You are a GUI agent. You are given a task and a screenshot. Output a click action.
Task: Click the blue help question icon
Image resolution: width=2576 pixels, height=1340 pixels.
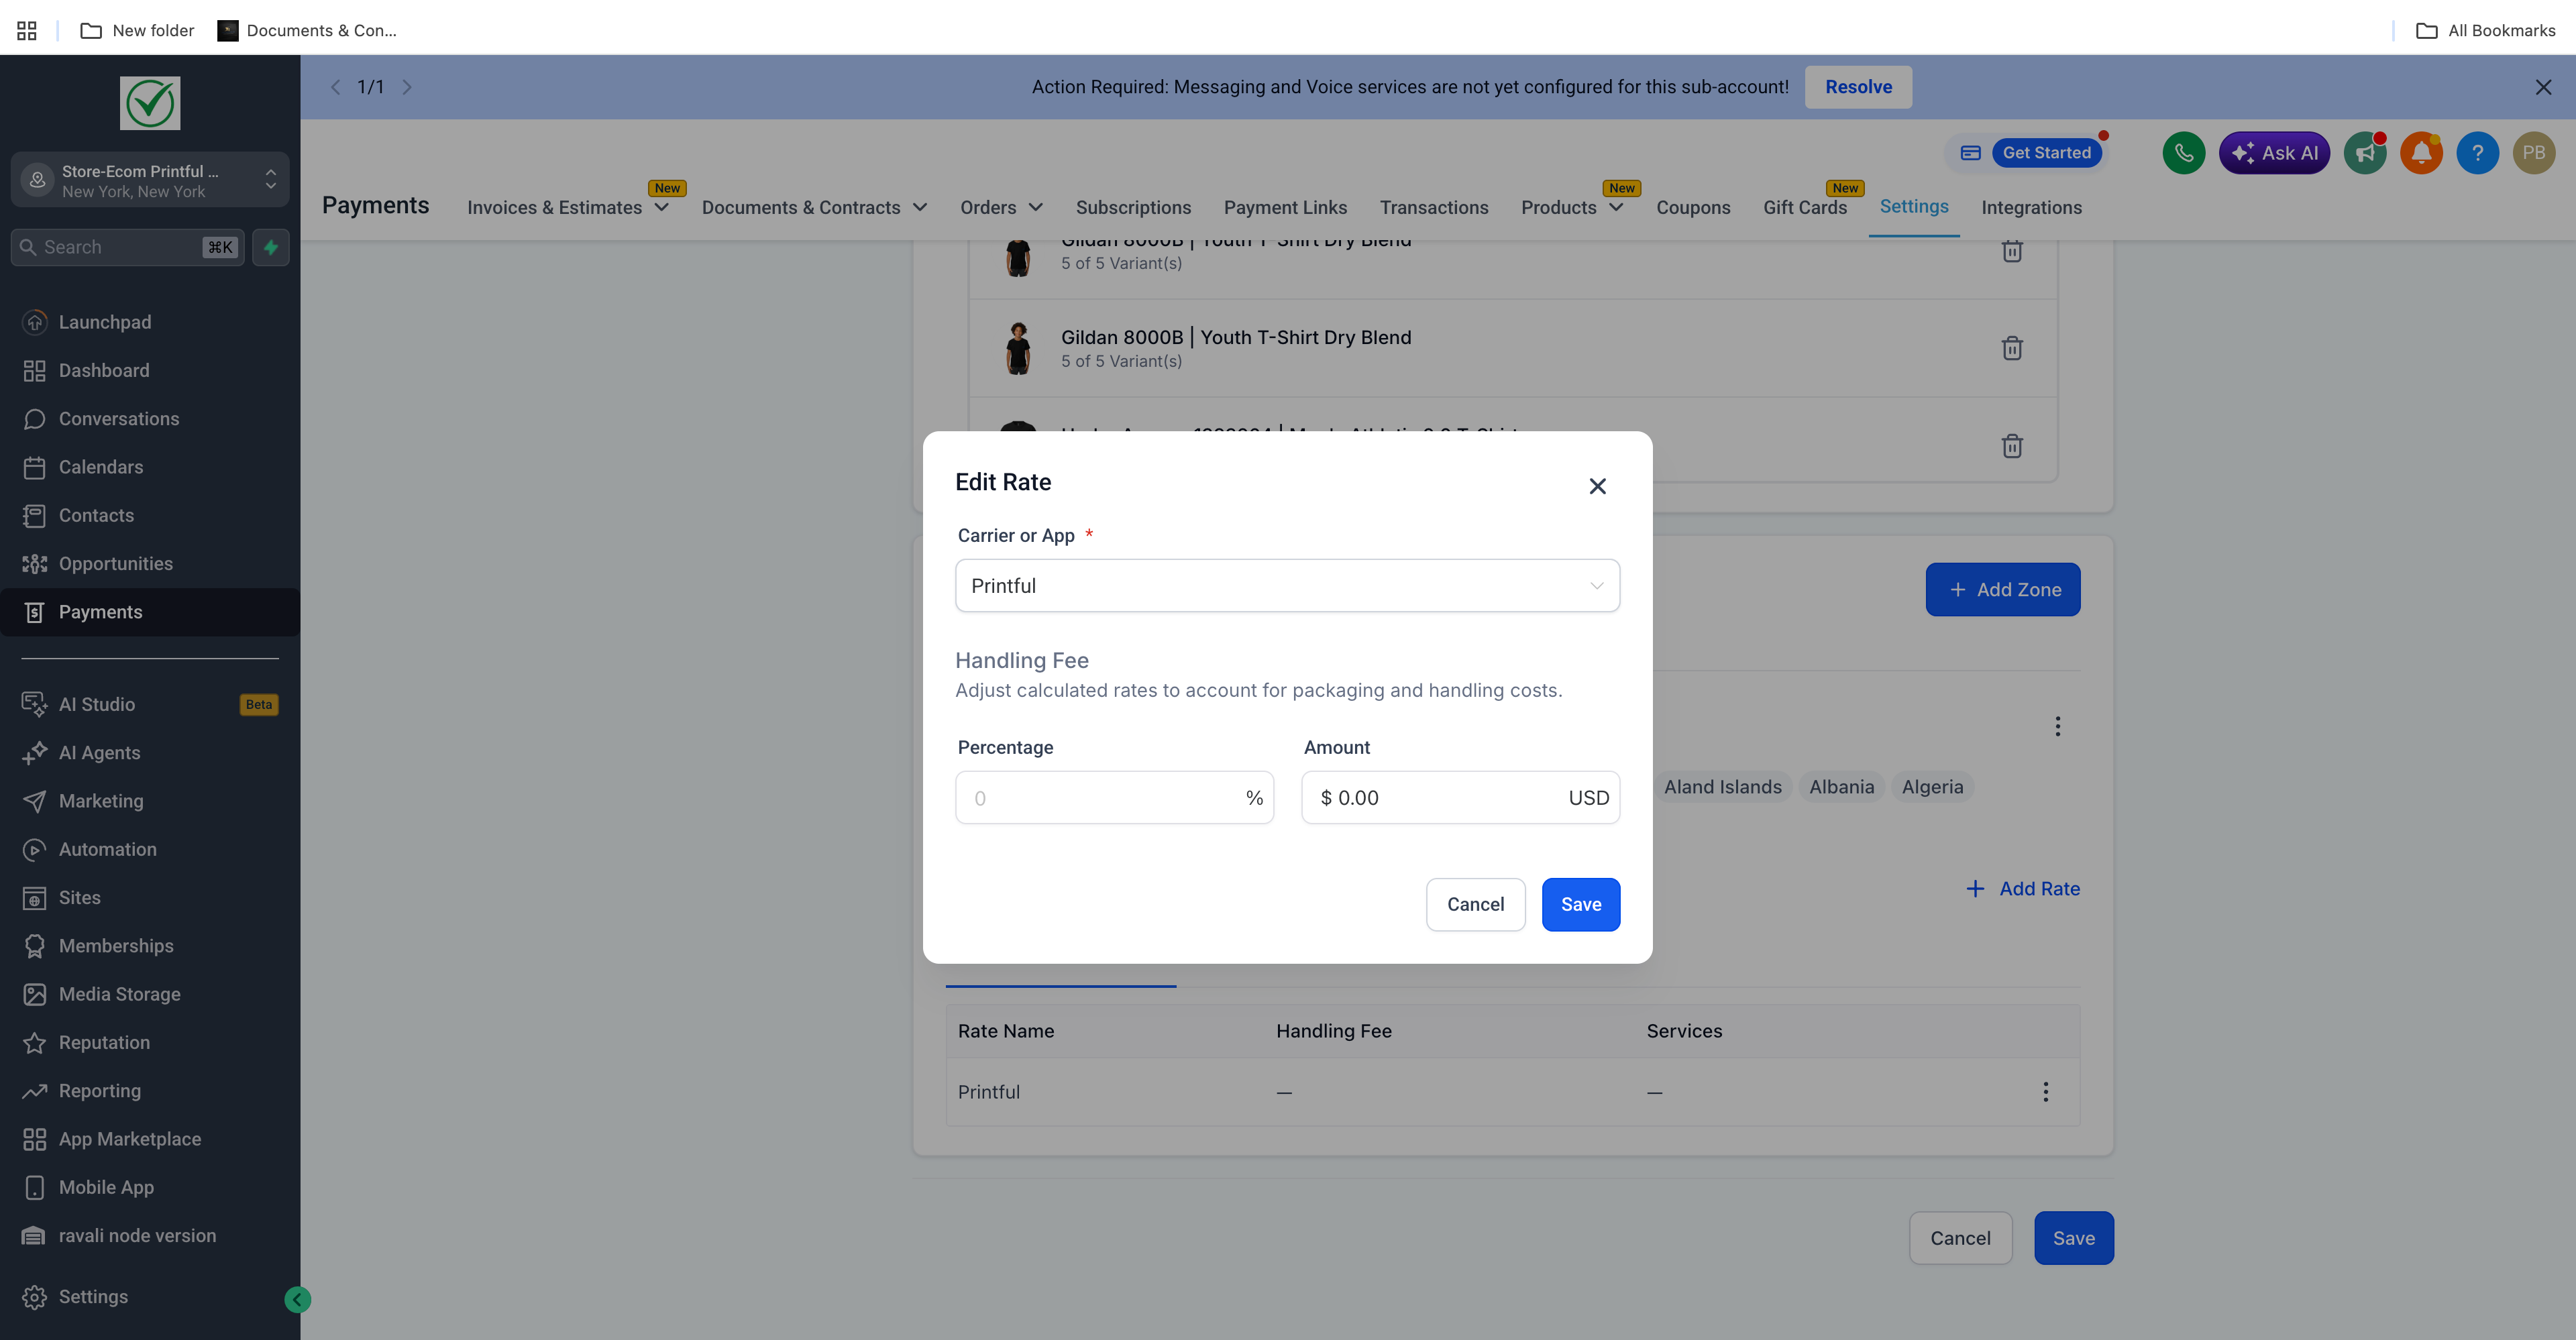(2477, 153)
